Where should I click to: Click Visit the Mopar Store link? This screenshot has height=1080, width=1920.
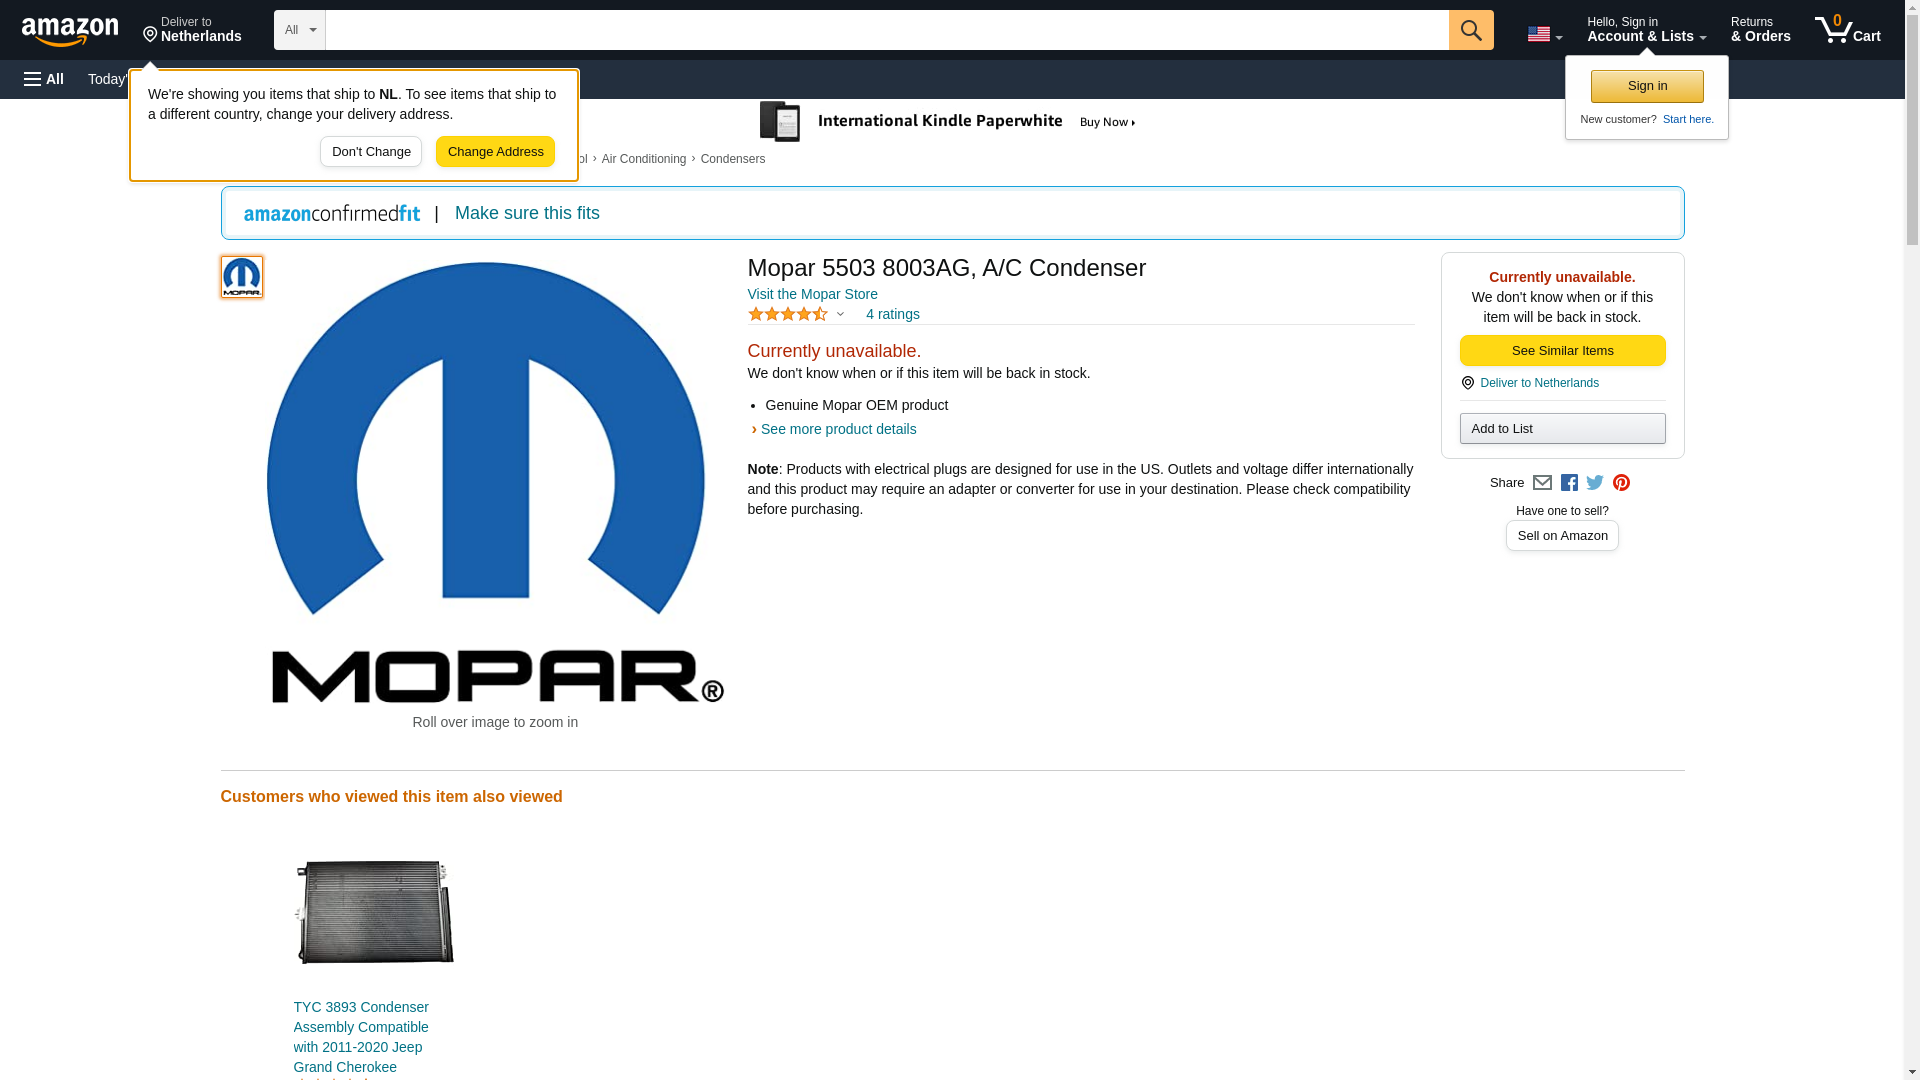pyautogui.click(x=812, y=295)
